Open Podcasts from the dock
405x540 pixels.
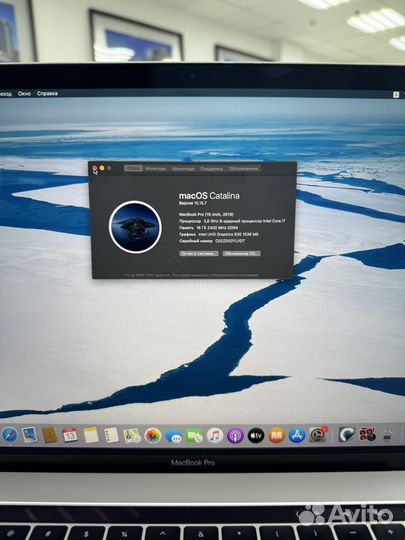pyautogui.click(x=236, y=436)
